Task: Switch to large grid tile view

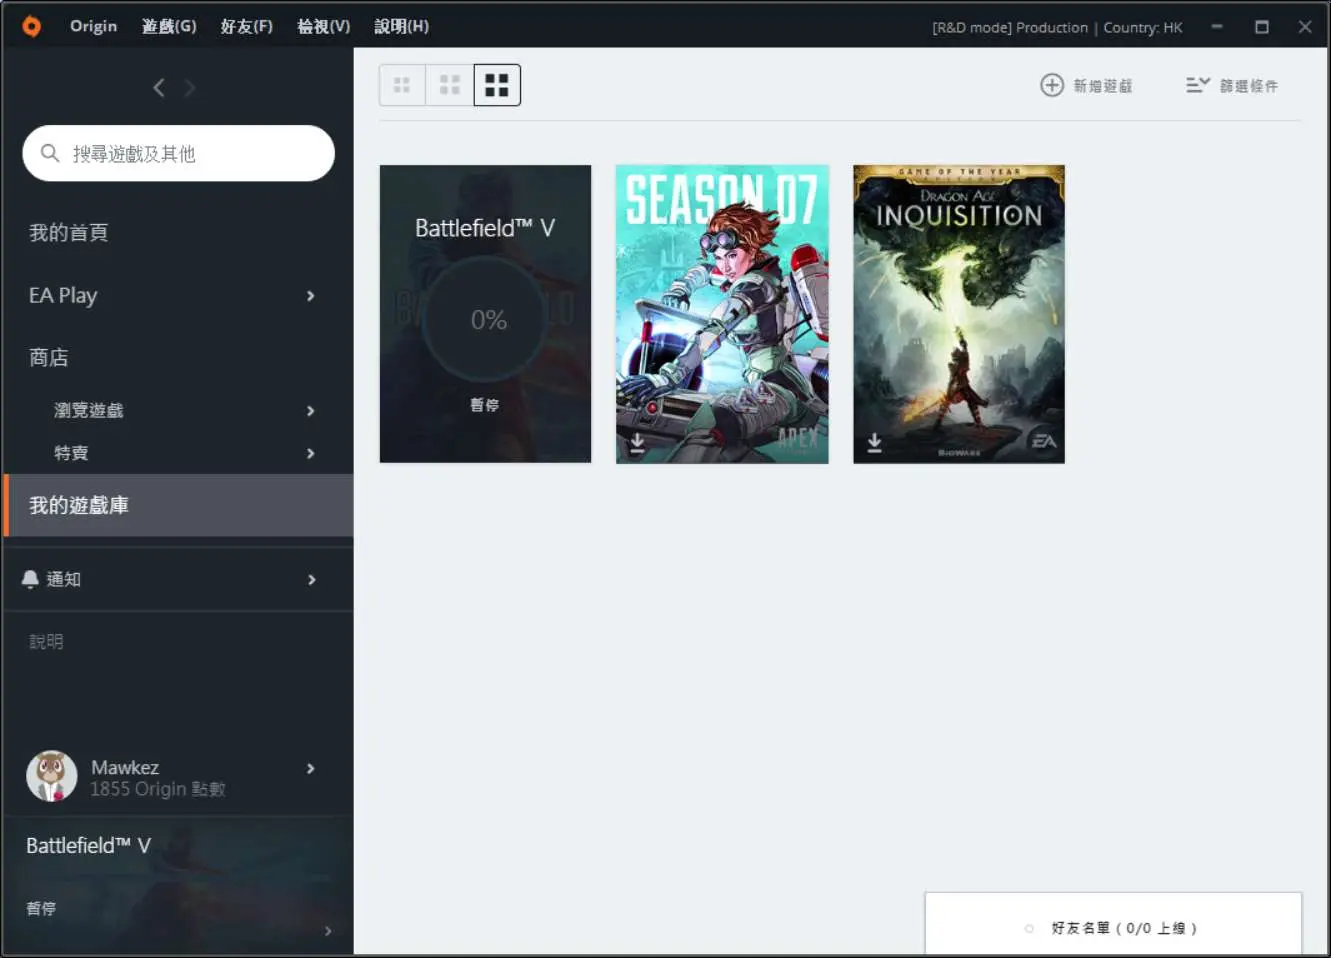Action: point(497,86)
